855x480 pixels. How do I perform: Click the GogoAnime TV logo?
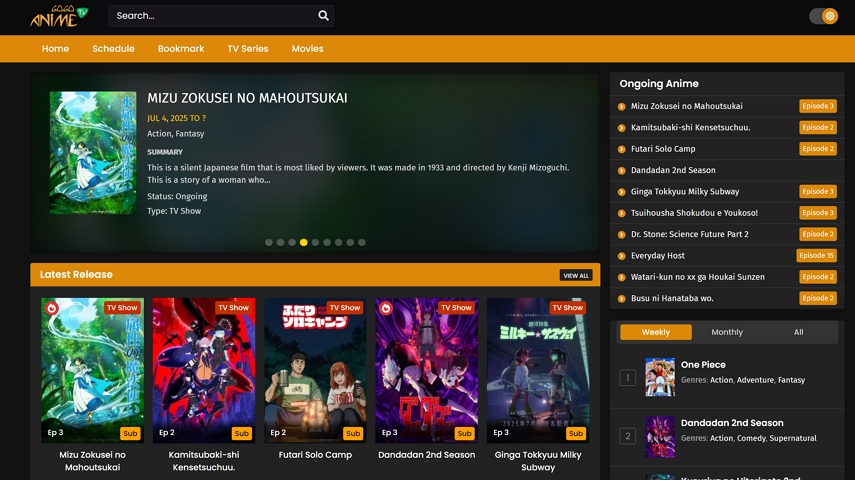tap(59, 16)
